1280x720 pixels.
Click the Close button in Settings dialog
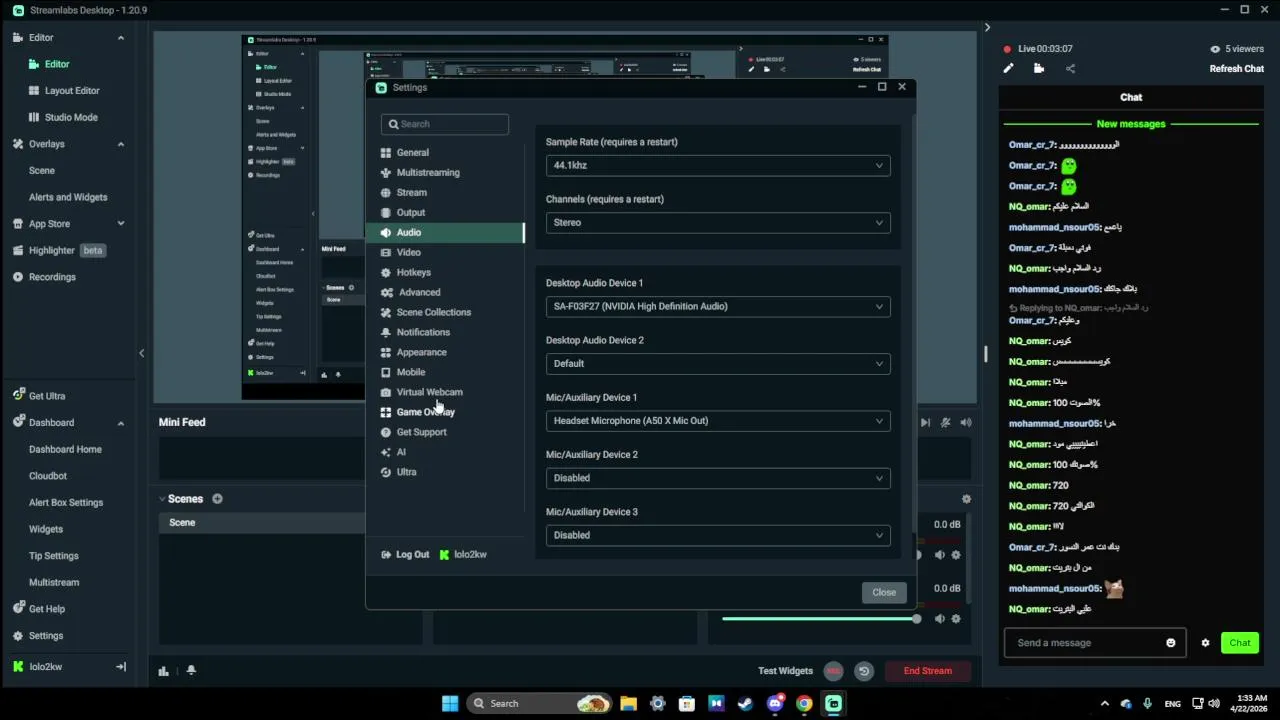click(x=884, y=593)
